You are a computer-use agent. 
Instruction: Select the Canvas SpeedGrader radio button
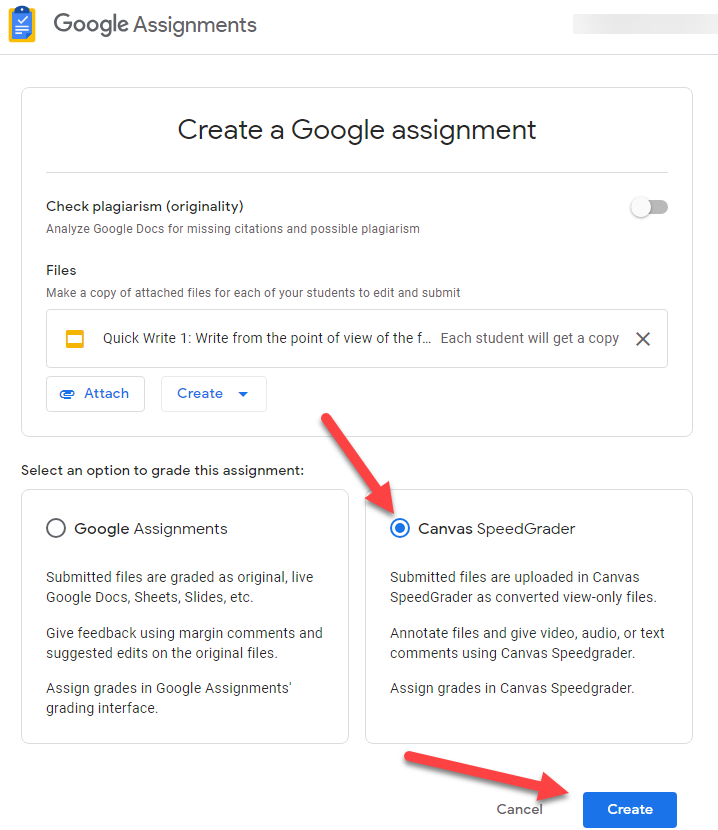[400, 529]
